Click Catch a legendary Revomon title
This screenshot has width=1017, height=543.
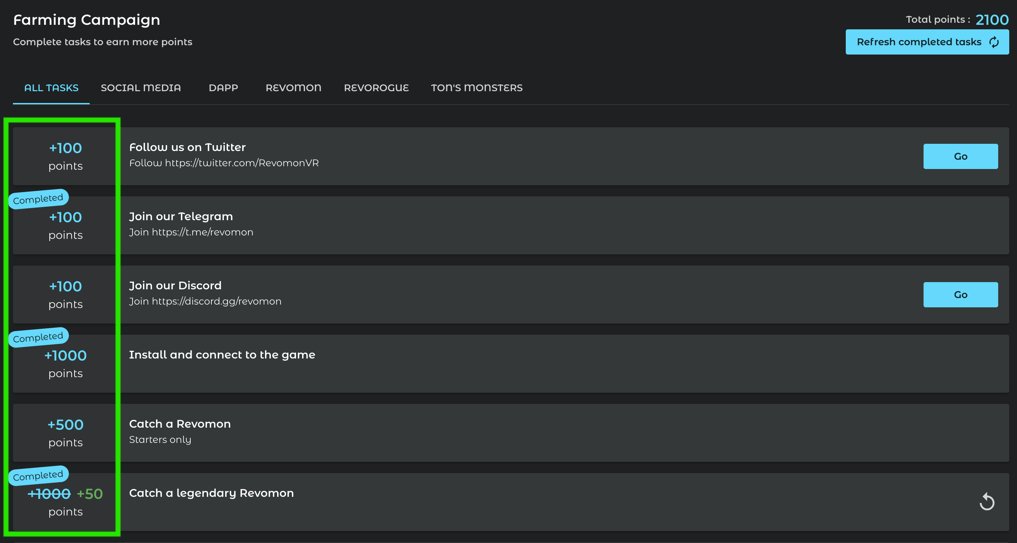[x=211, y=493]
